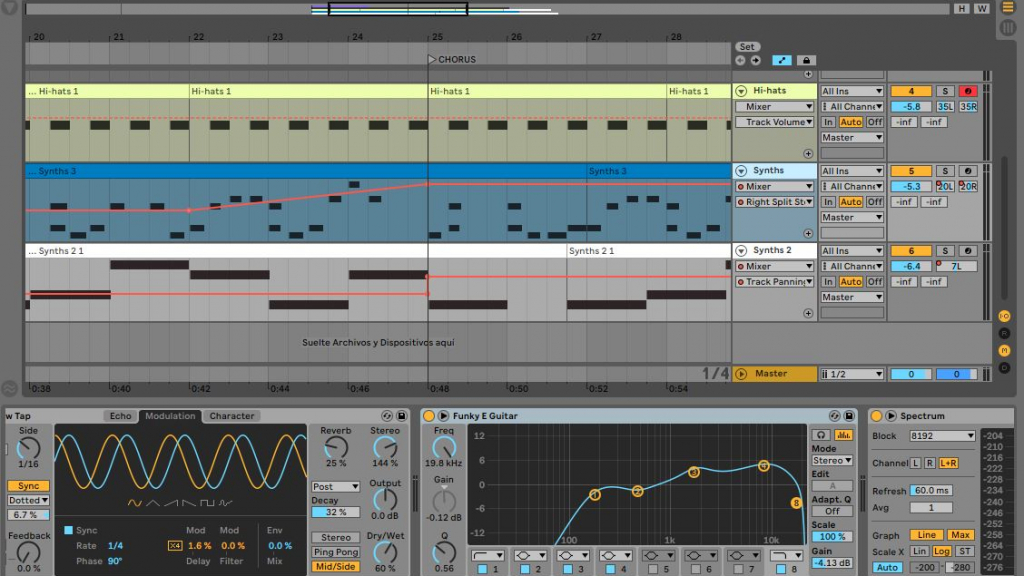Toggle EQ band 1 activator
The width and height of the screenshot is (1024, 576).
tap(482, 569)
